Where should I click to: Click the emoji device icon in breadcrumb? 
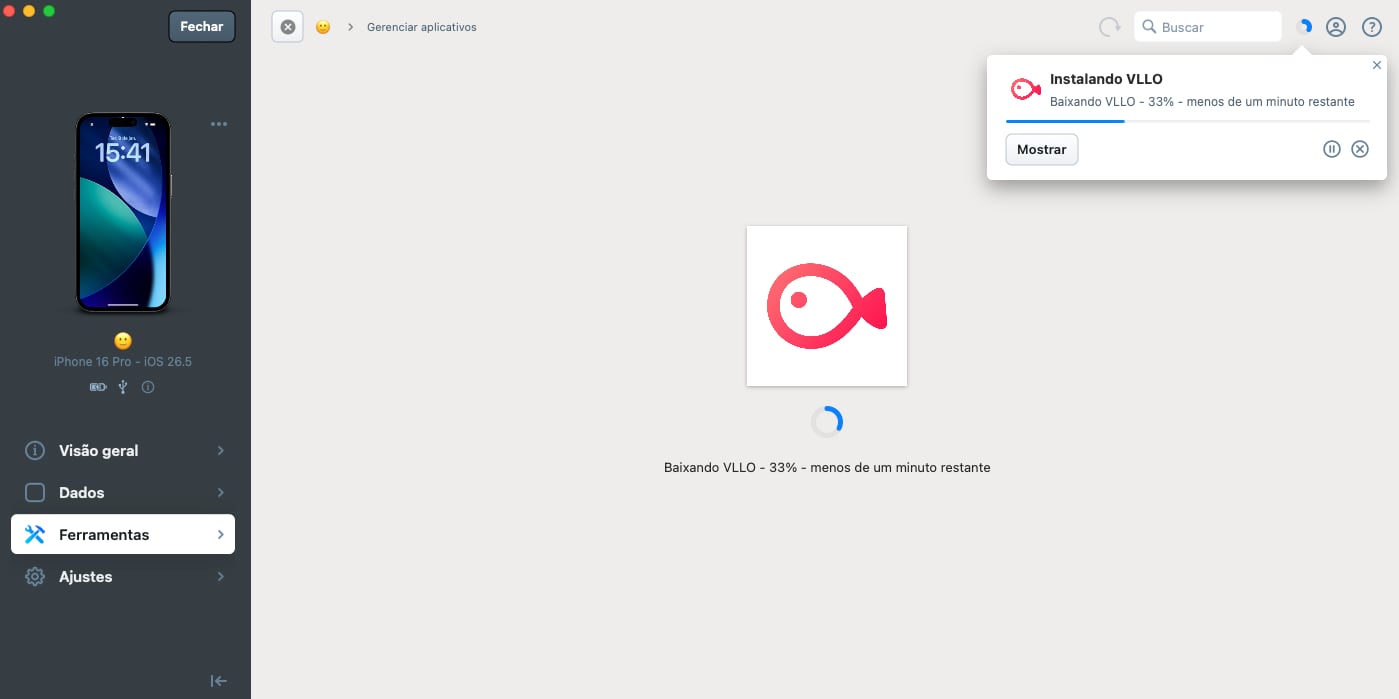(x=323, y=27)
